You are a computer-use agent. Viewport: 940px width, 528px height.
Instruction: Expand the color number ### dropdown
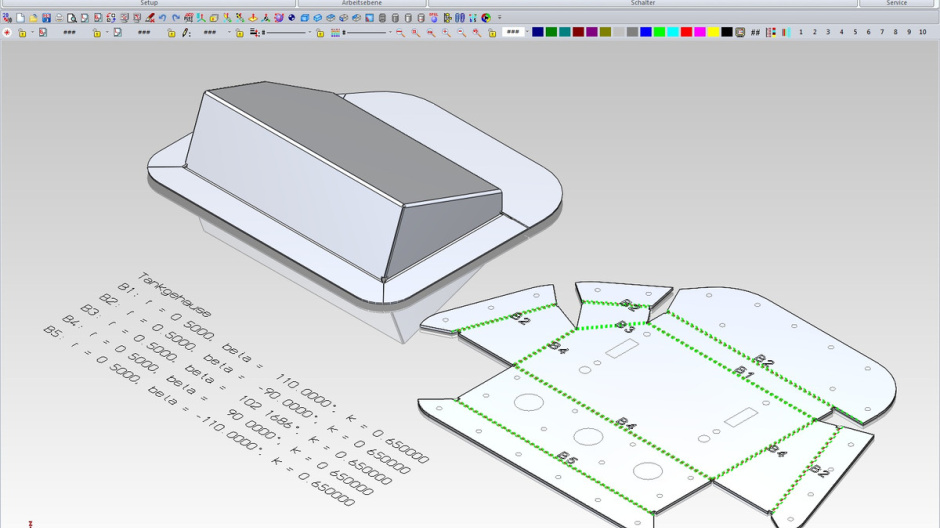click(x=526, y=32)
